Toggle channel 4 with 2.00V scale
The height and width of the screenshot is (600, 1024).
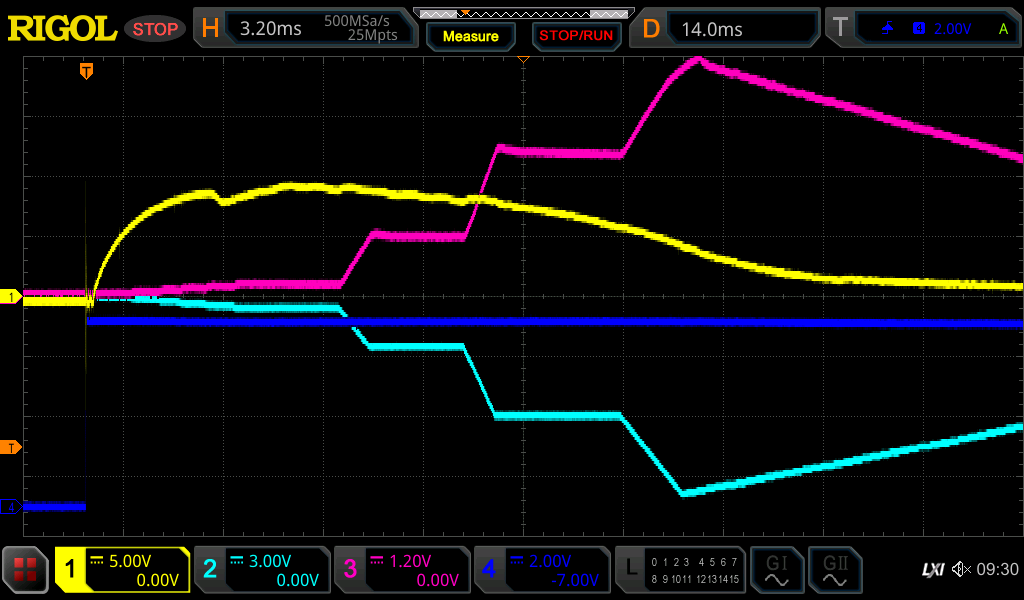542,570
